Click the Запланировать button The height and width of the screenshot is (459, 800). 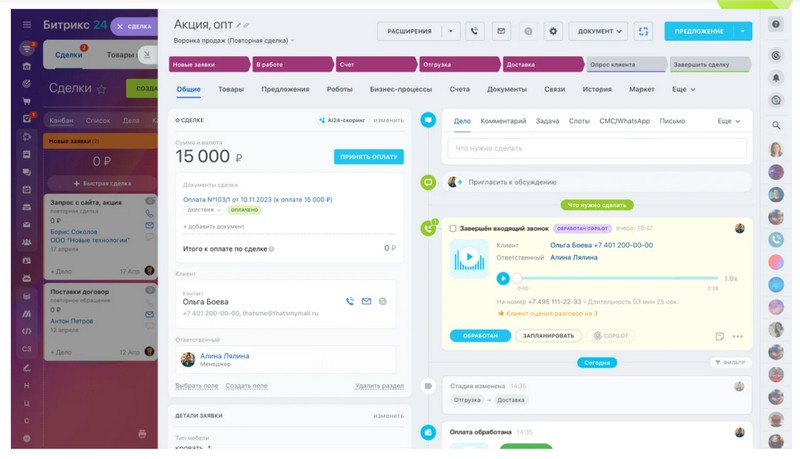click(x=548, y=336)
